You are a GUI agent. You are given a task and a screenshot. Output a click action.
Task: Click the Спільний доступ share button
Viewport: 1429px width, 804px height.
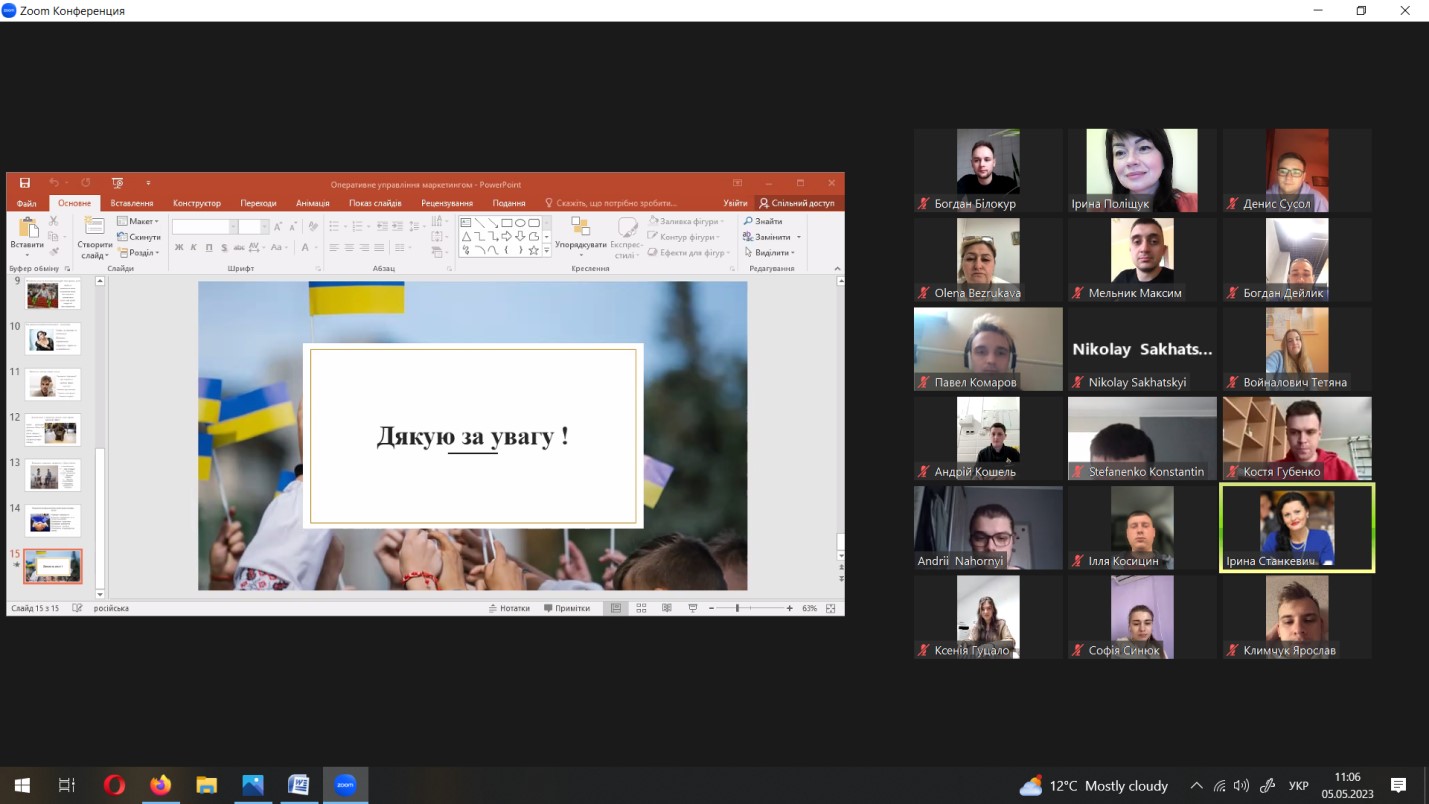coord(796,203)
